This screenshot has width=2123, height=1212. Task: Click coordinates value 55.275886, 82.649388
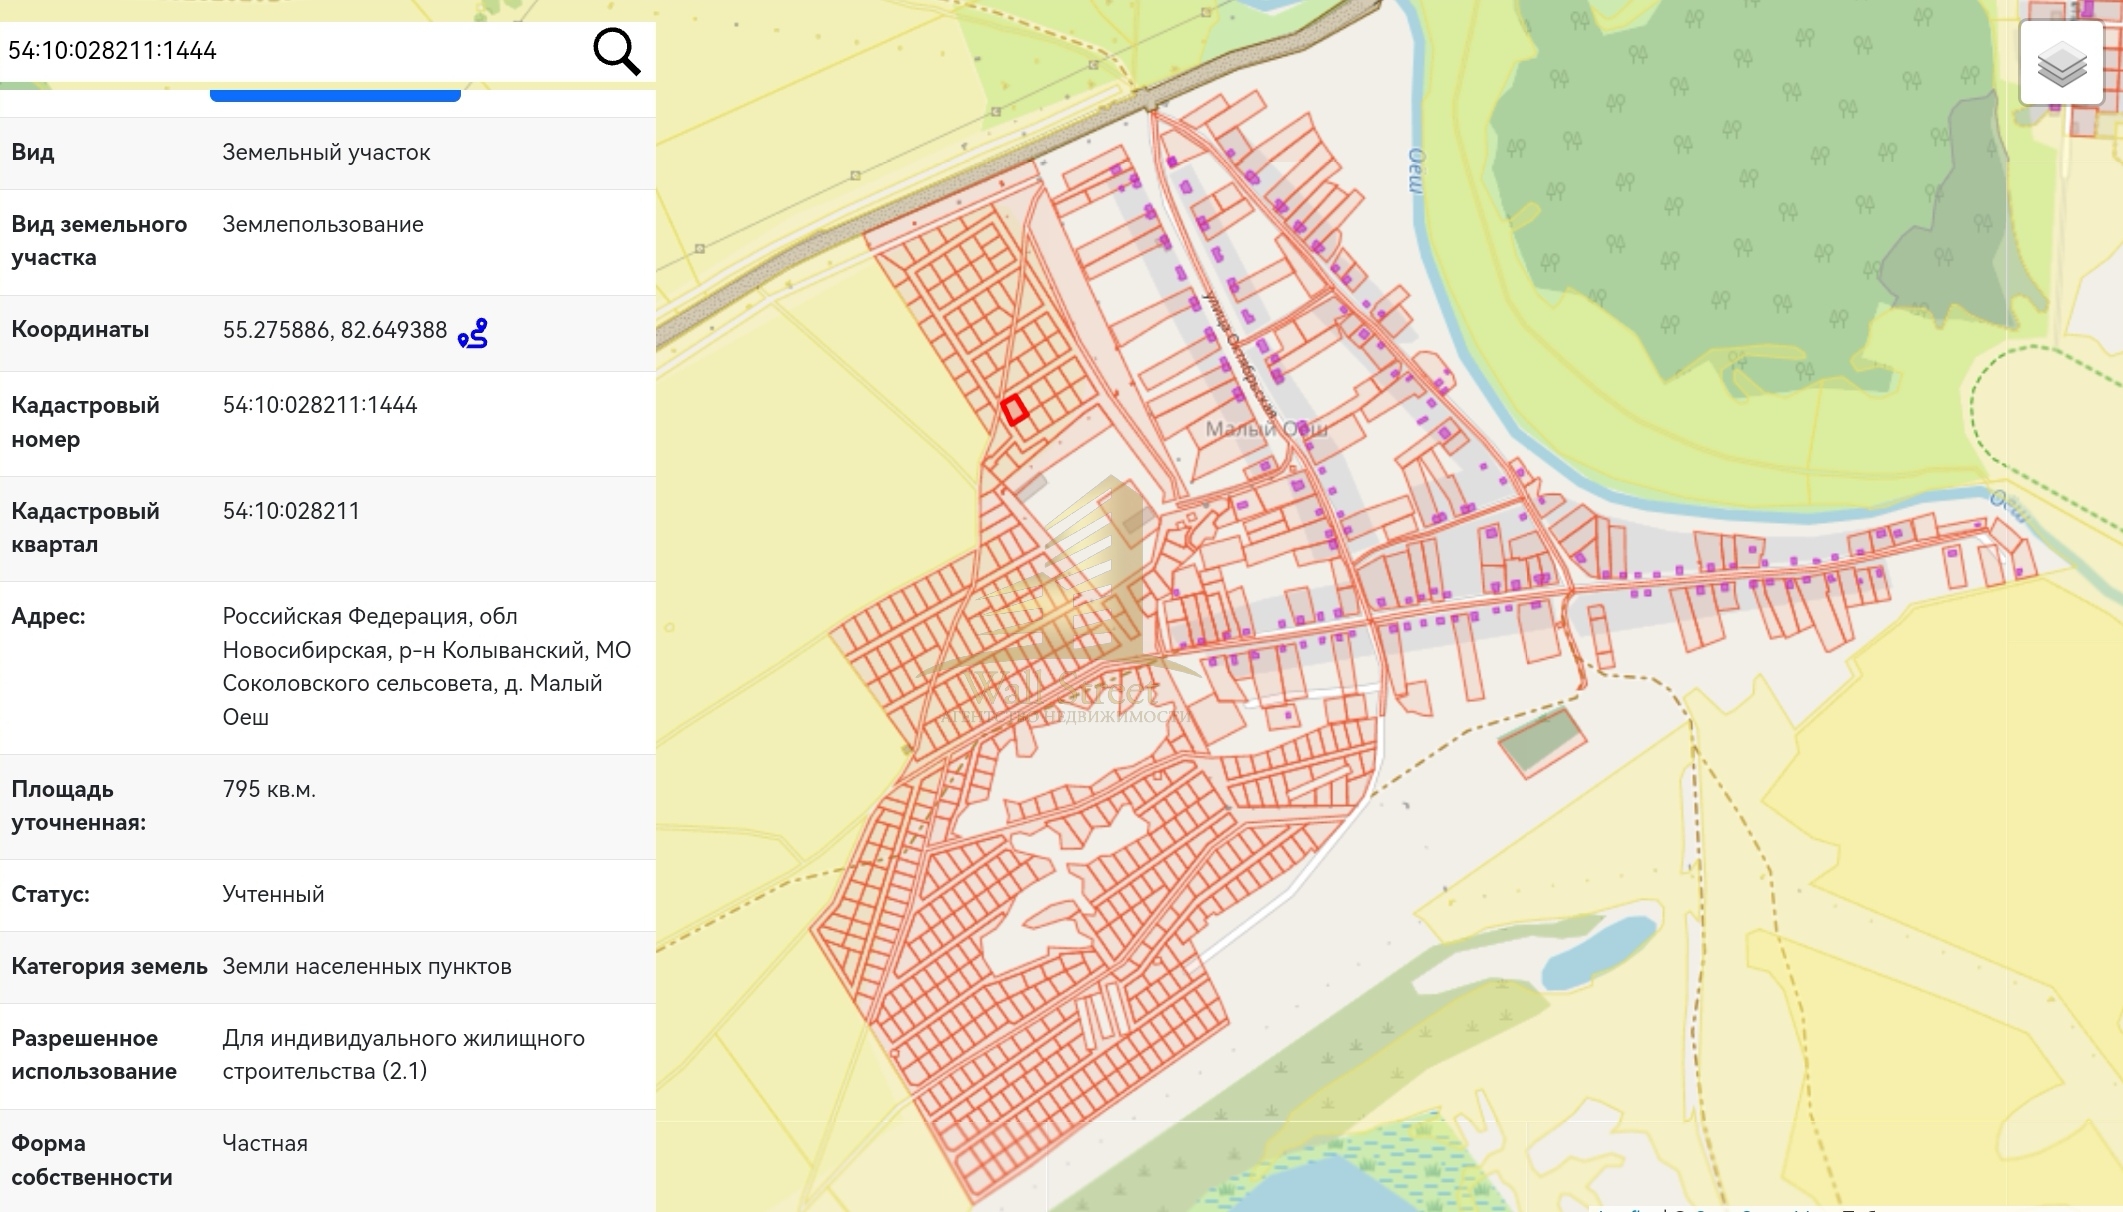pyautogui.click(x=335, y=330)
